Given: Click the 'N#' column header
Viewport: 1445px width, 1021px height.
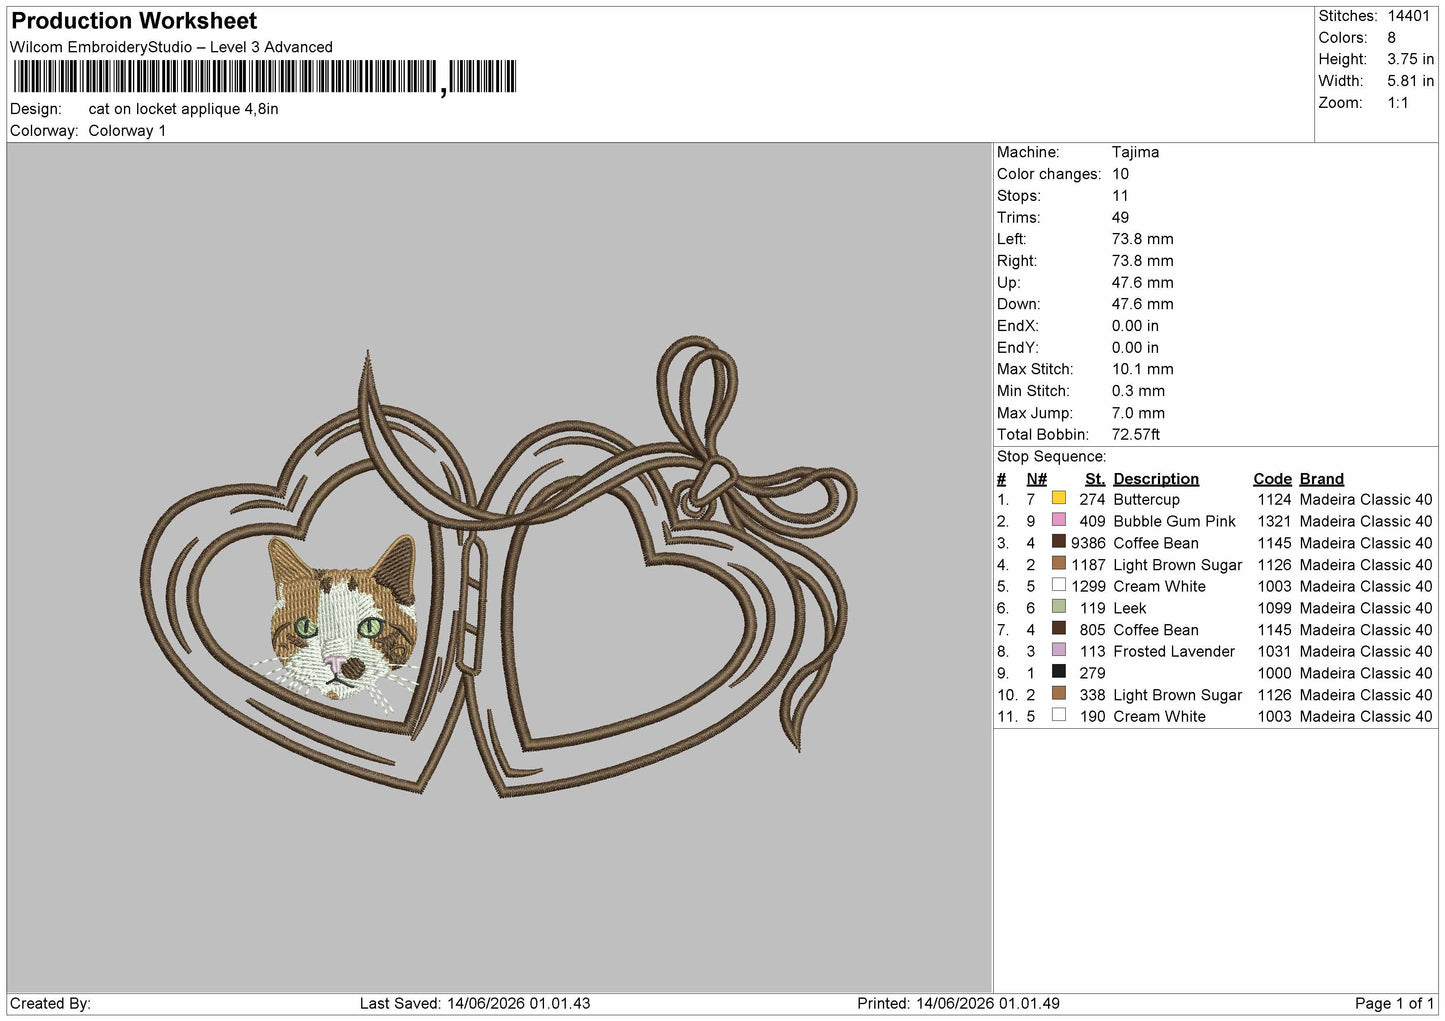Looking at the screenshot, I should (x=1037, y=479).
